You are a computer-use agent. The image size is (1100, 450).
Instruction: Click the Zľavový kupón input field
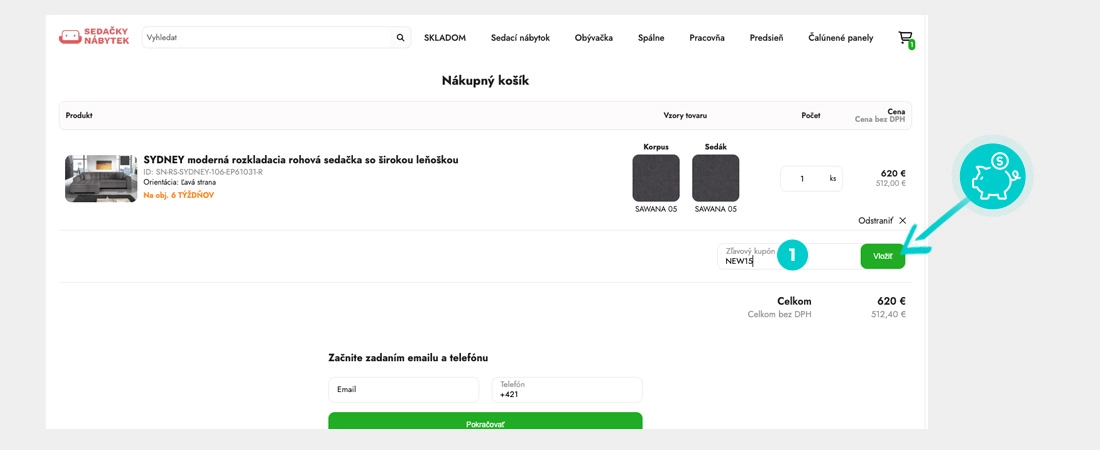[788, 256]
